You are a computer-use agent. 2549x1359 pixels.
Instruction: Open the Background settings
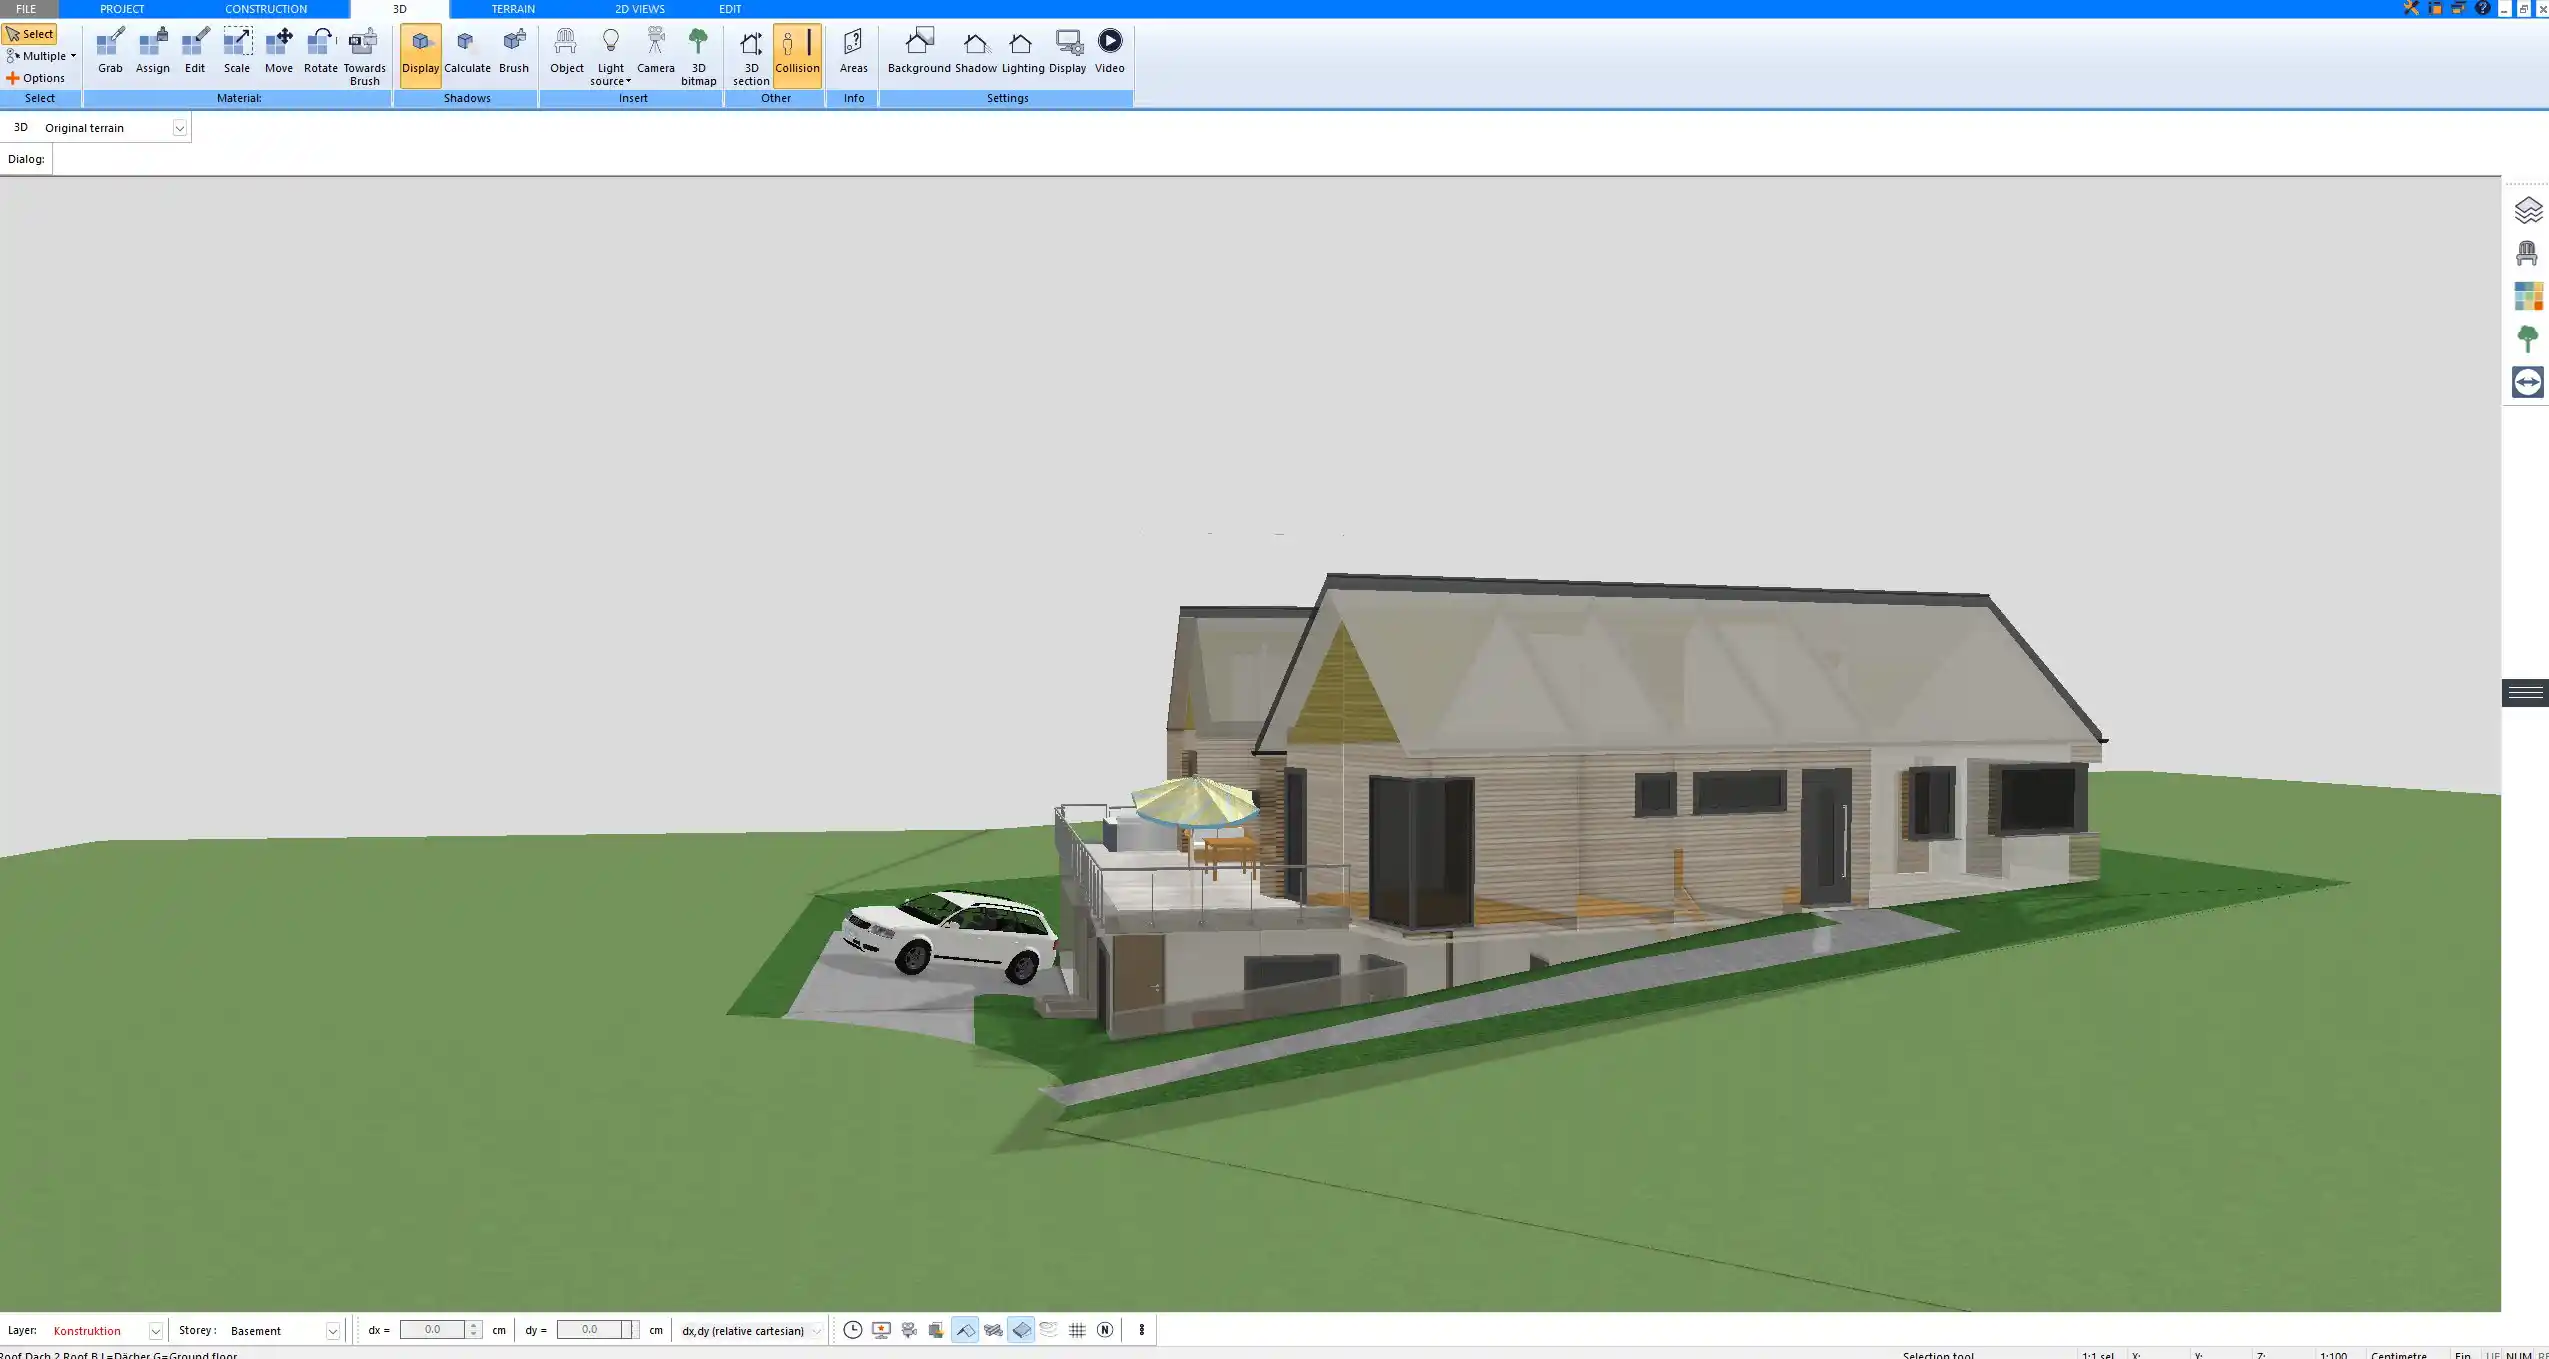click(919, 50)
